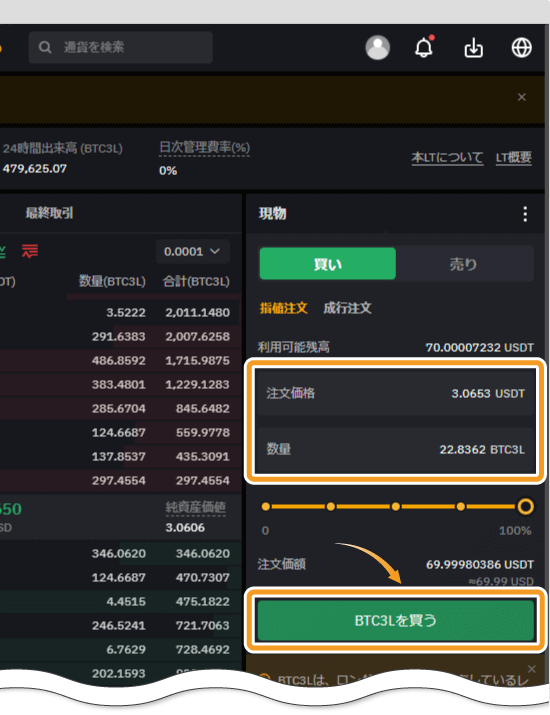The image size is (550, 715).
Task: Open the notifications bell
Action: pos(424,47)
